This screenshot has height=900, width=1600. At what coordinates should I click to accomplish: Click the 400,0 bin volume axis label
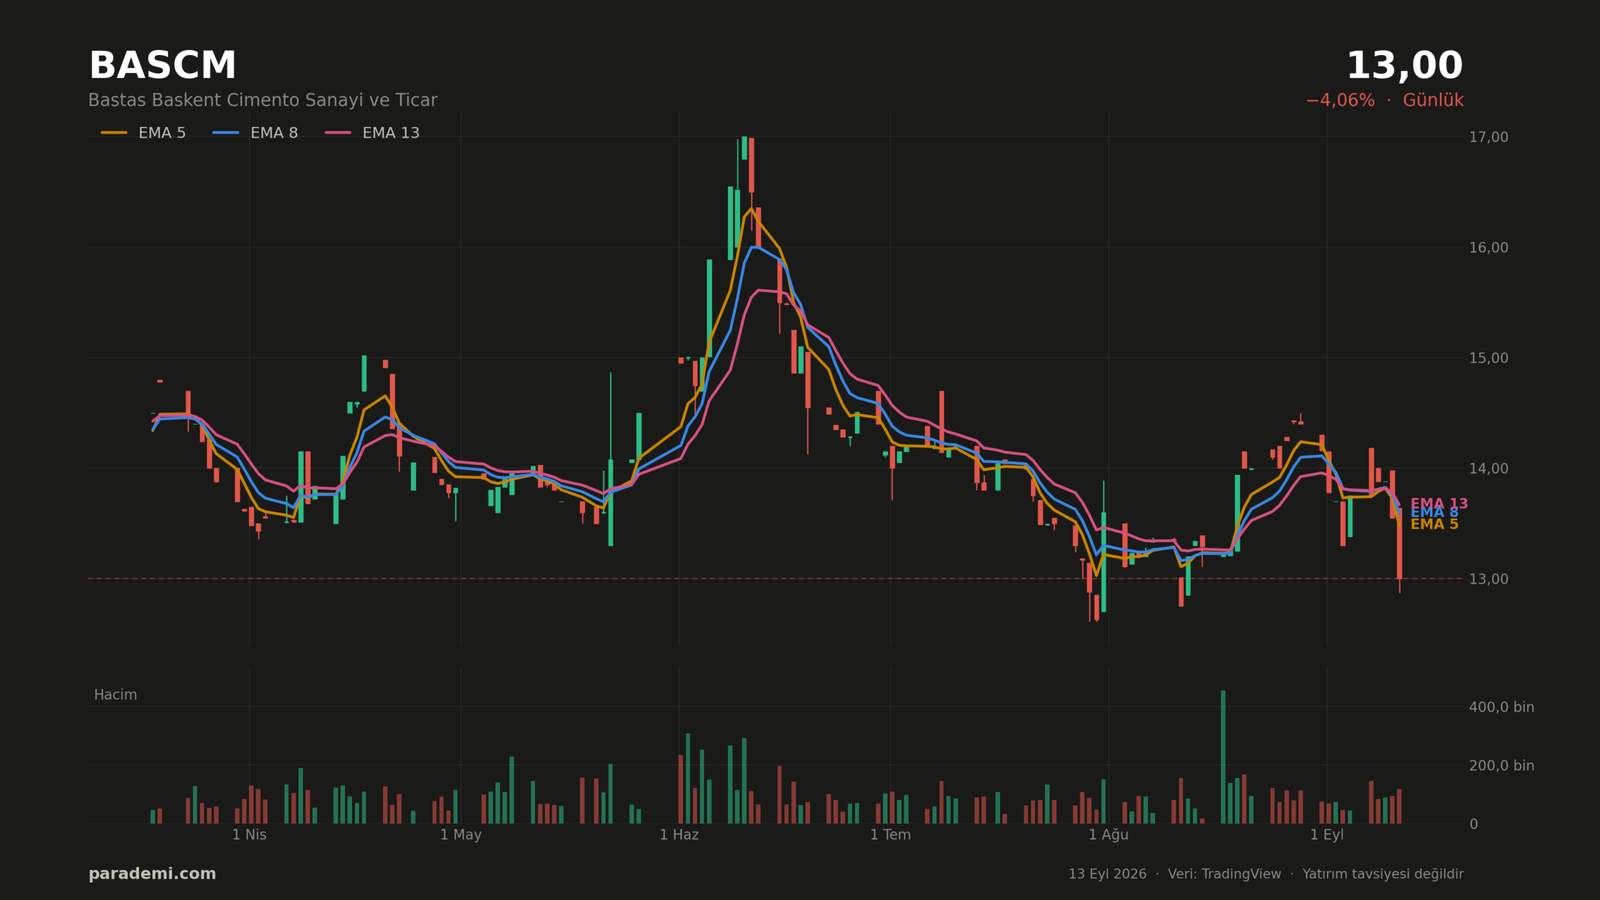pos(1501,707)
